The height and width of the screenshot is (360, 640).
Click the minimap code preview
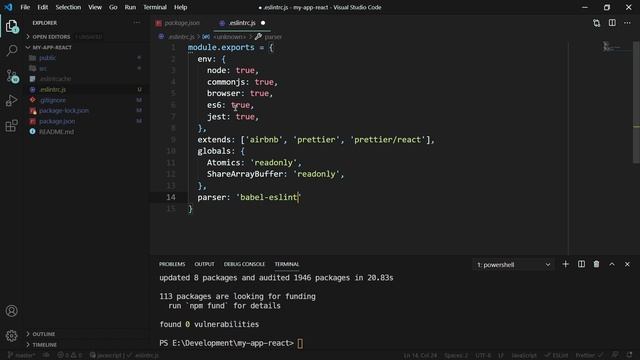click(611, 47)
